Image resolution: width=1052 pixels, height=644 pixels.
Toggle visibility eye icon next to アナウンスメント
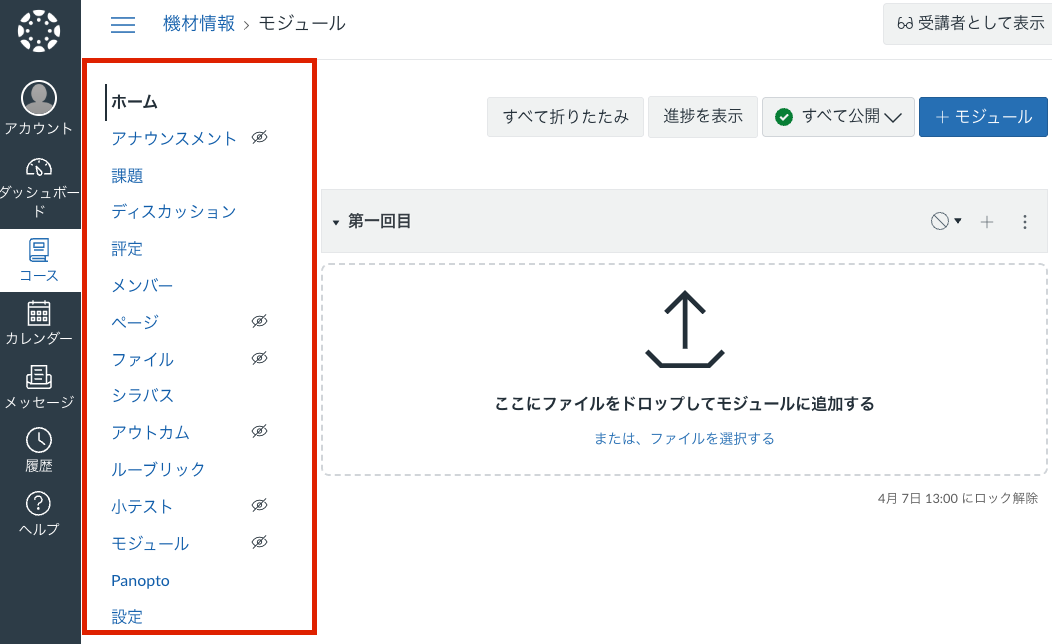point(260,138)
